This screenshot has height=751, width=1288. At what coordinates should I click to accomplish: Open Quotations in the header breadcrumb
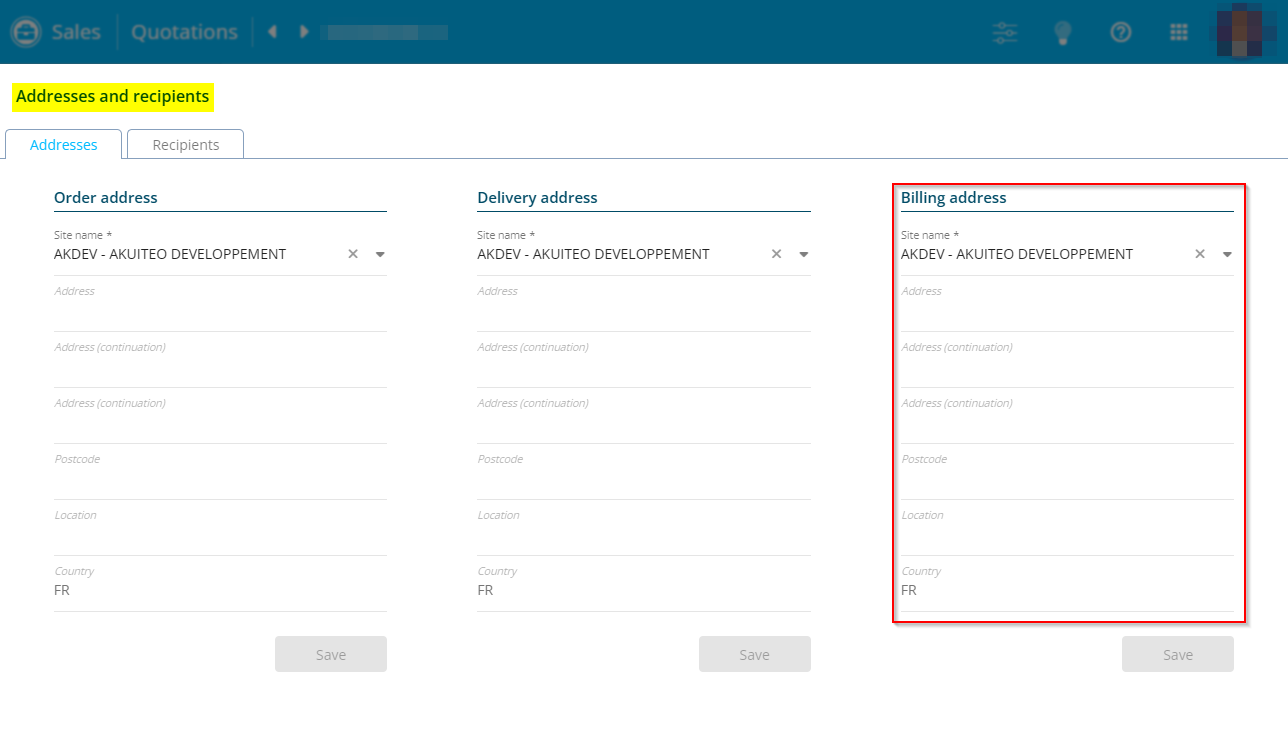[x=184, y=32]
